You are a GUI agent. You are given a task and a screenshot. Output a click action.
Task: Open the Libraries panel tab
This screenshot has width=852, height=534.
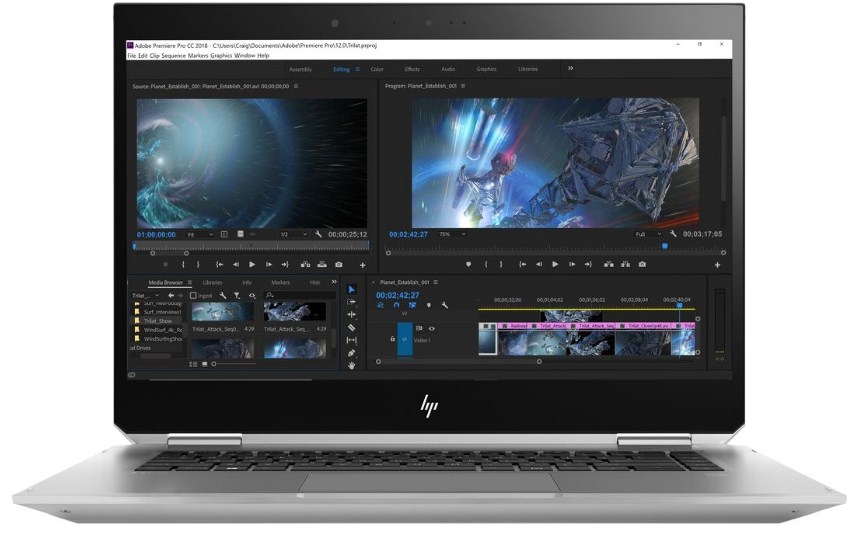click(212, 283)
